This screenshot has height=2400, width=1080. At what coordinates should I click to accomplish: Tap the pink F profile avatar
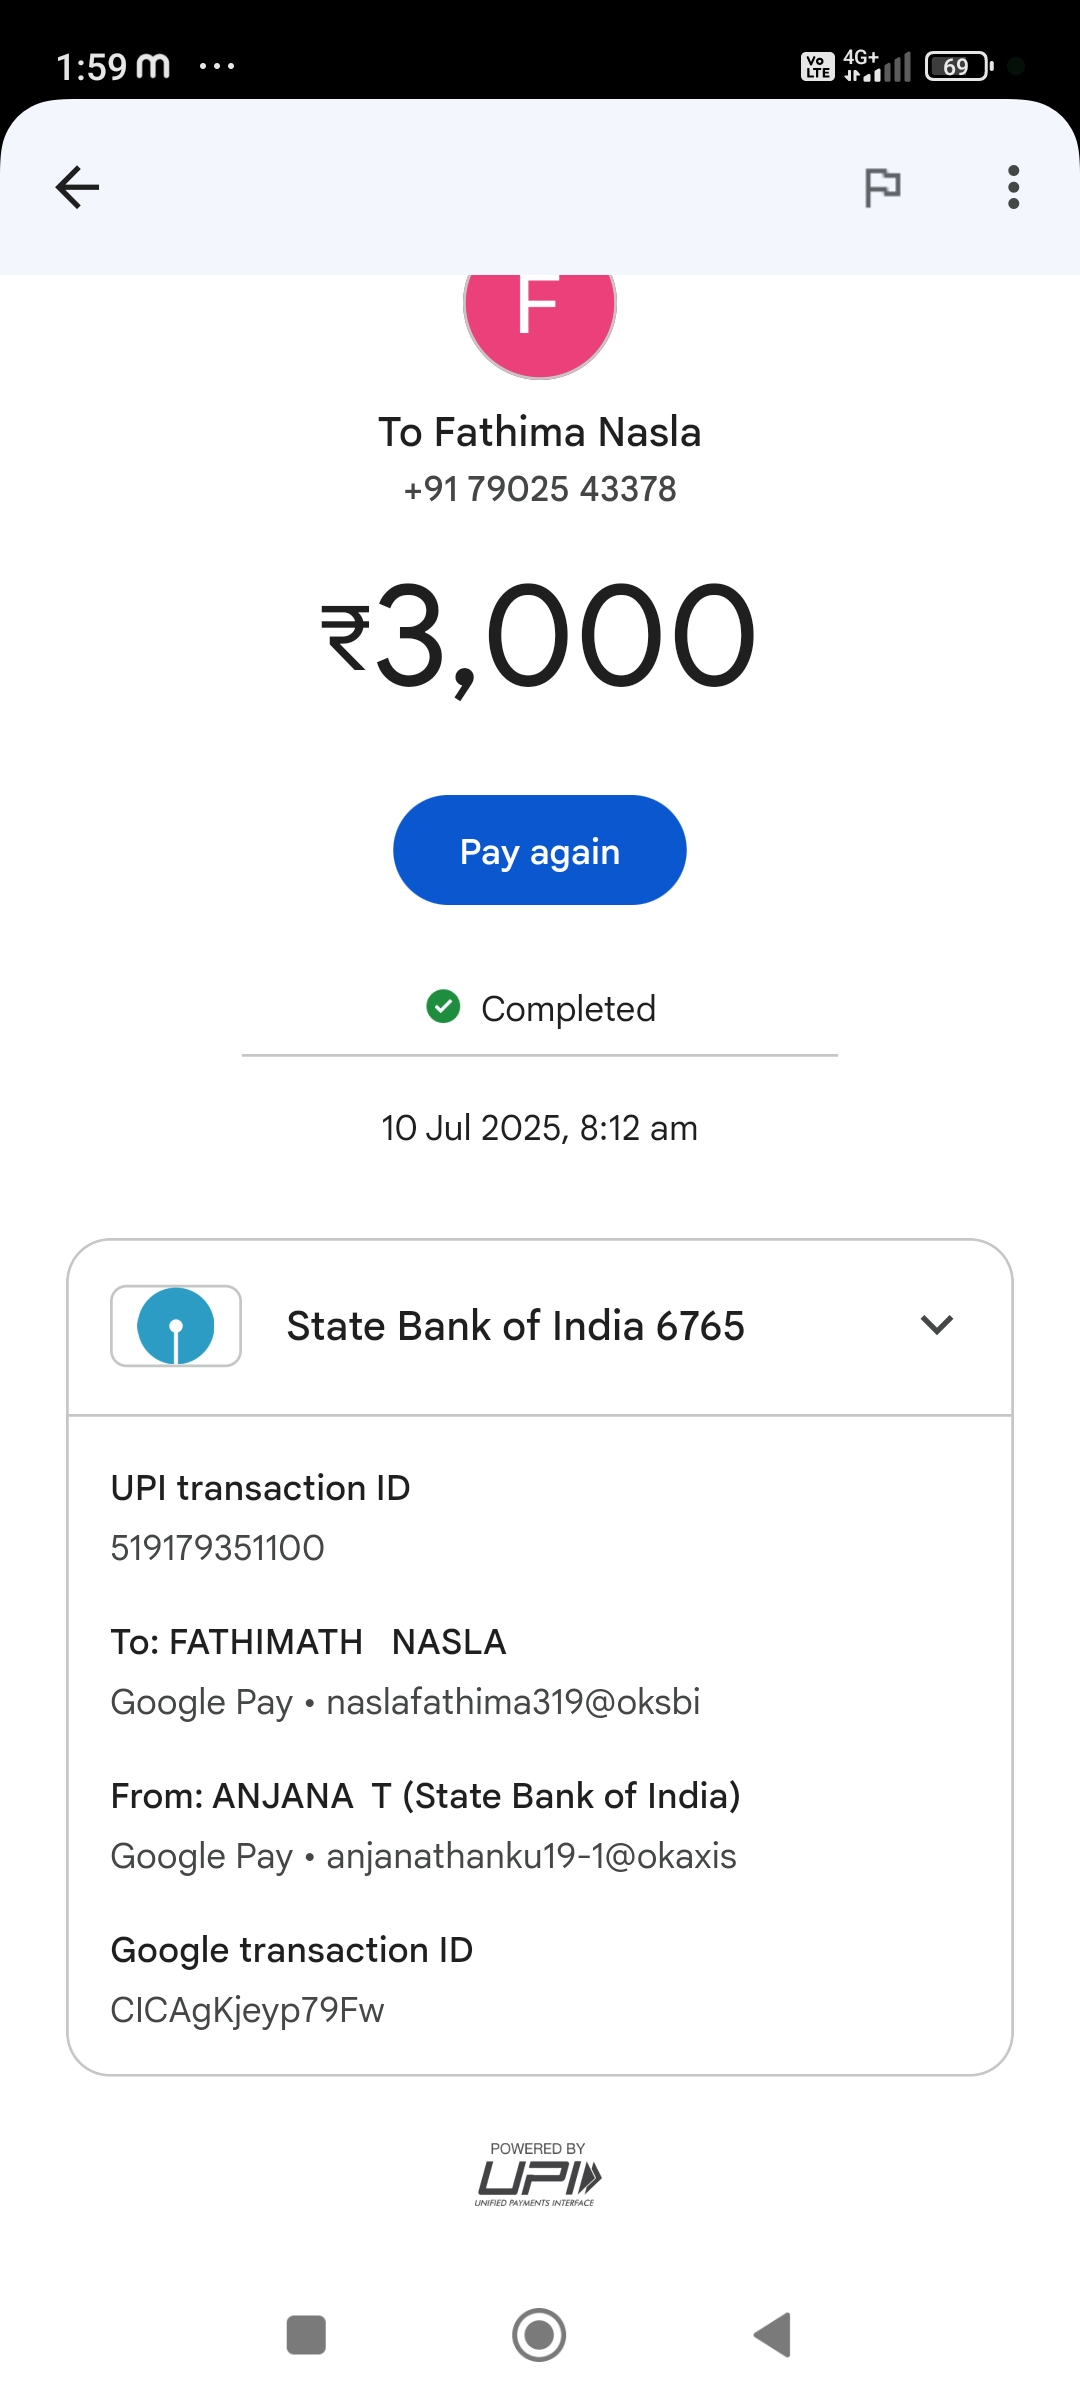[540, 315]
